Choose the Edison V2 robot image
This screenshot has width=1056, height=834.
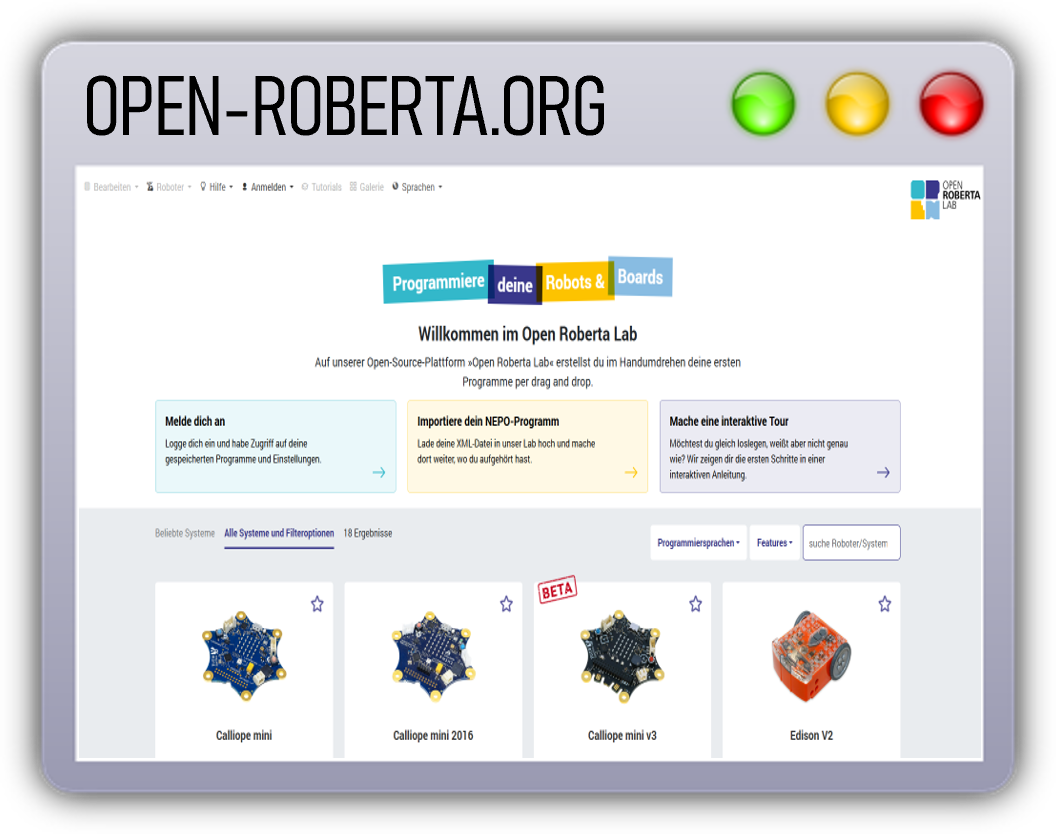pyautogui.click(x=811, y=656)
